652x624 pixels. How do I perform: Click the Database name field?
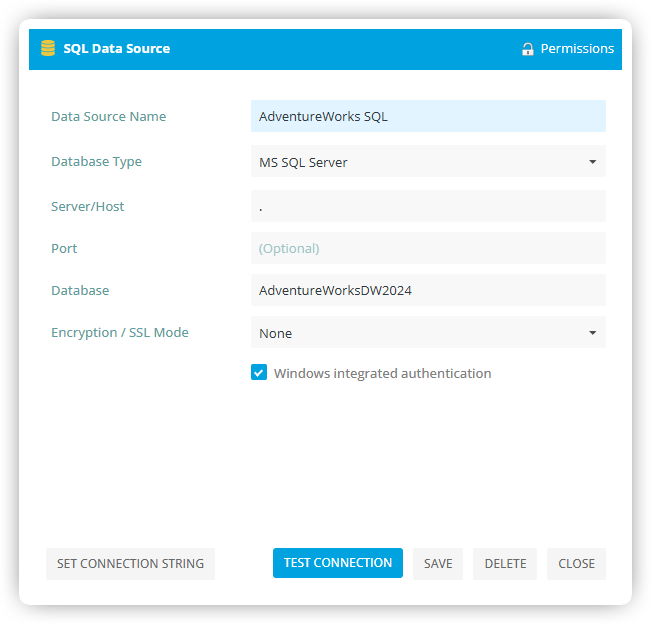pyautogui.click(x=428, y=290)
